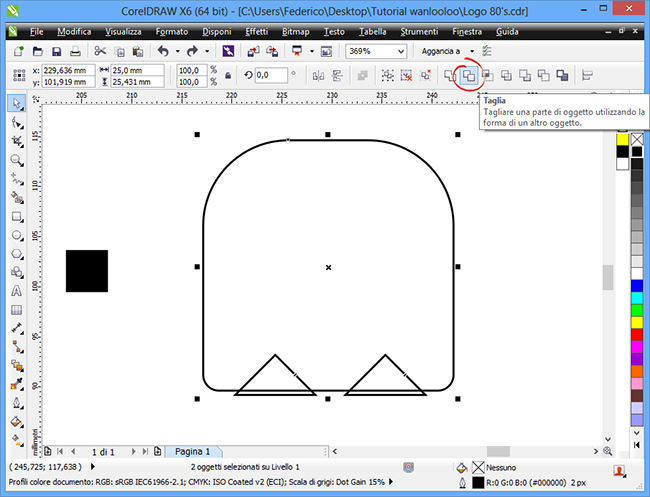Toggle mirror horizontally button

318,75
